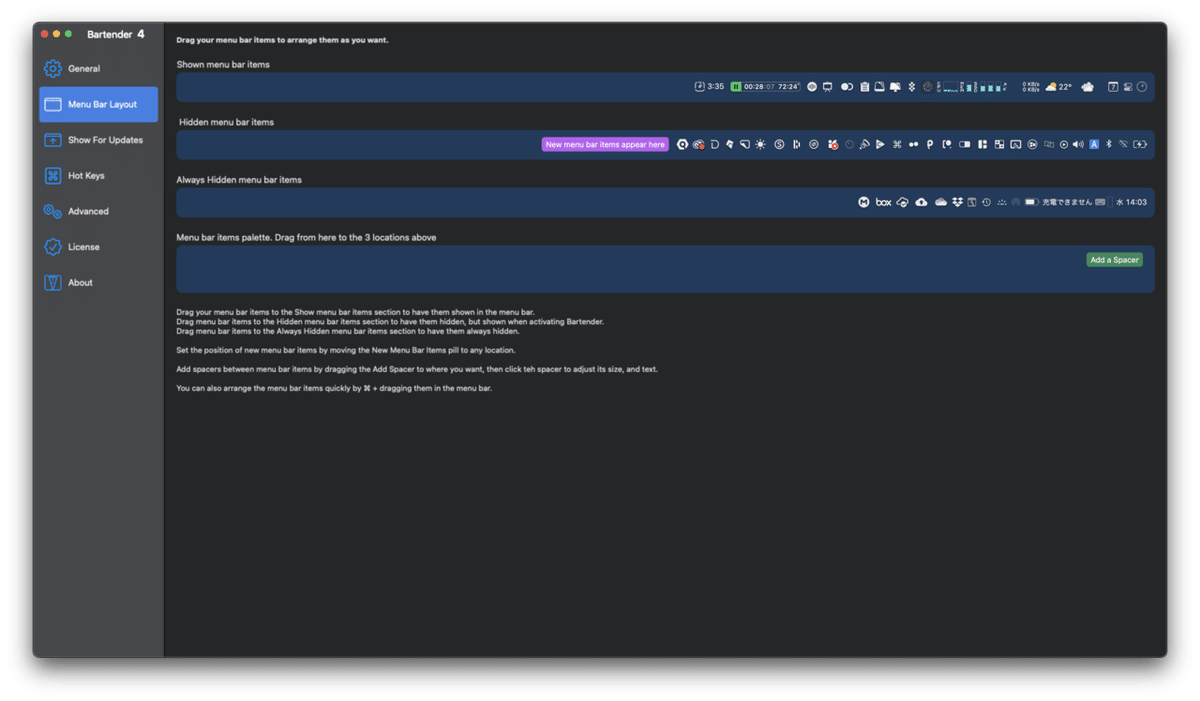Click the dollar circle icon in hidden items
1200x701 pixels.
(779, 145)
